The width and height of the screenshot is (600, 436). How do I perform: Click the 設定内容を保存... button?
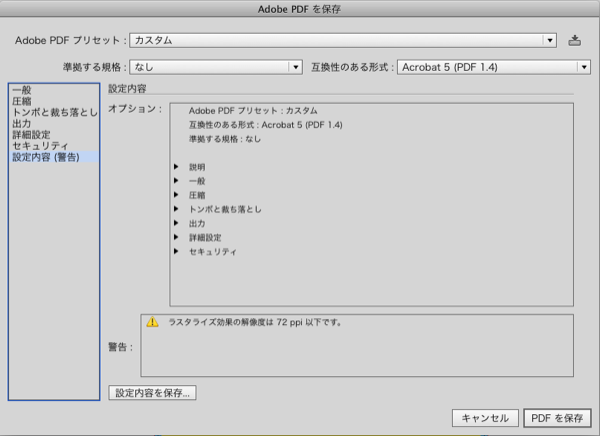pos(152,393)
